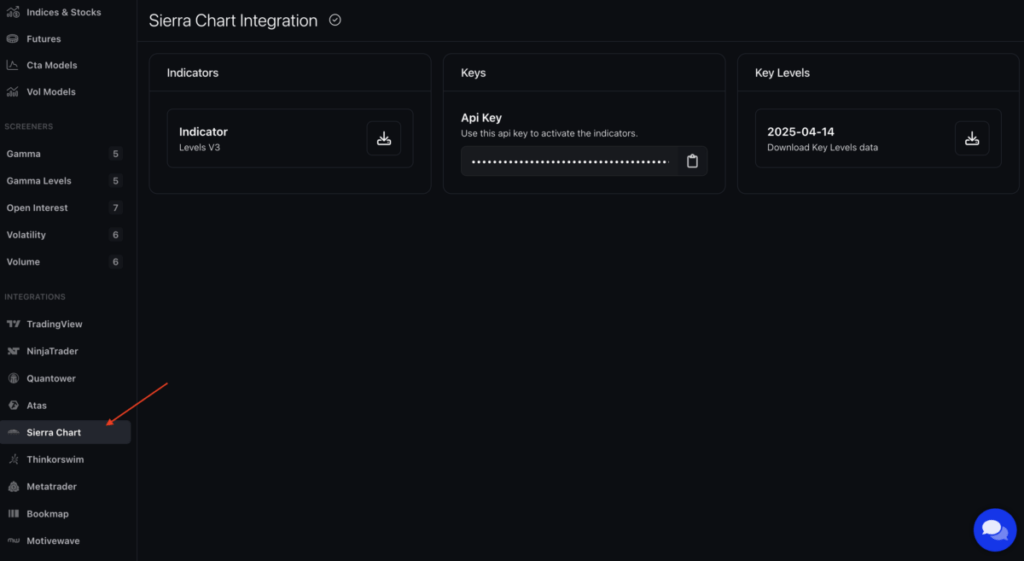The width and height of the screenshot is (1024, 561).
Task: Navigate to Futures page
Action: pos(43,39)
